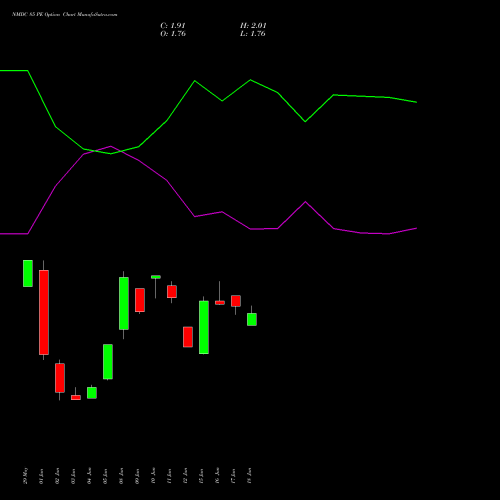Image resolution: width=500 pixels, height=500 pixels.
Task: Click the green 29 May candlestick
Action: click(28, 273)
